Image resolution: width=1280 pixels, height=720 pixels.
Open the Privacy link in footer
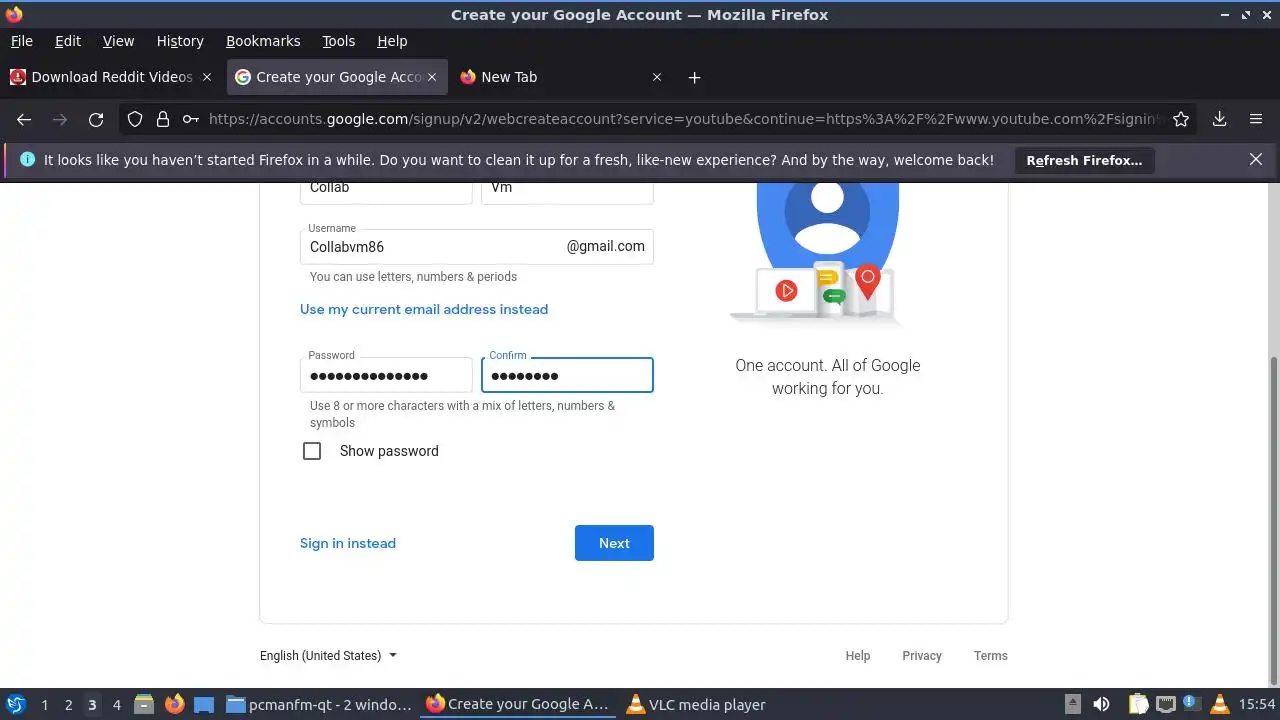click(922, 656)
